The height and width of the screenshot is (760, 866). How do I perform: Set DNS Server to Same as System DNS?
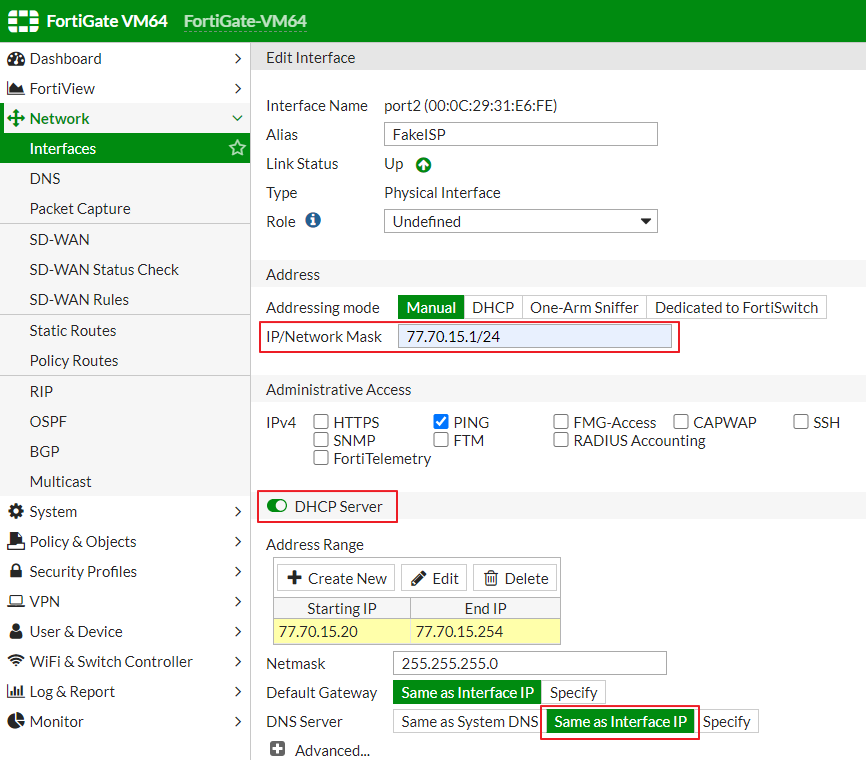469,721
